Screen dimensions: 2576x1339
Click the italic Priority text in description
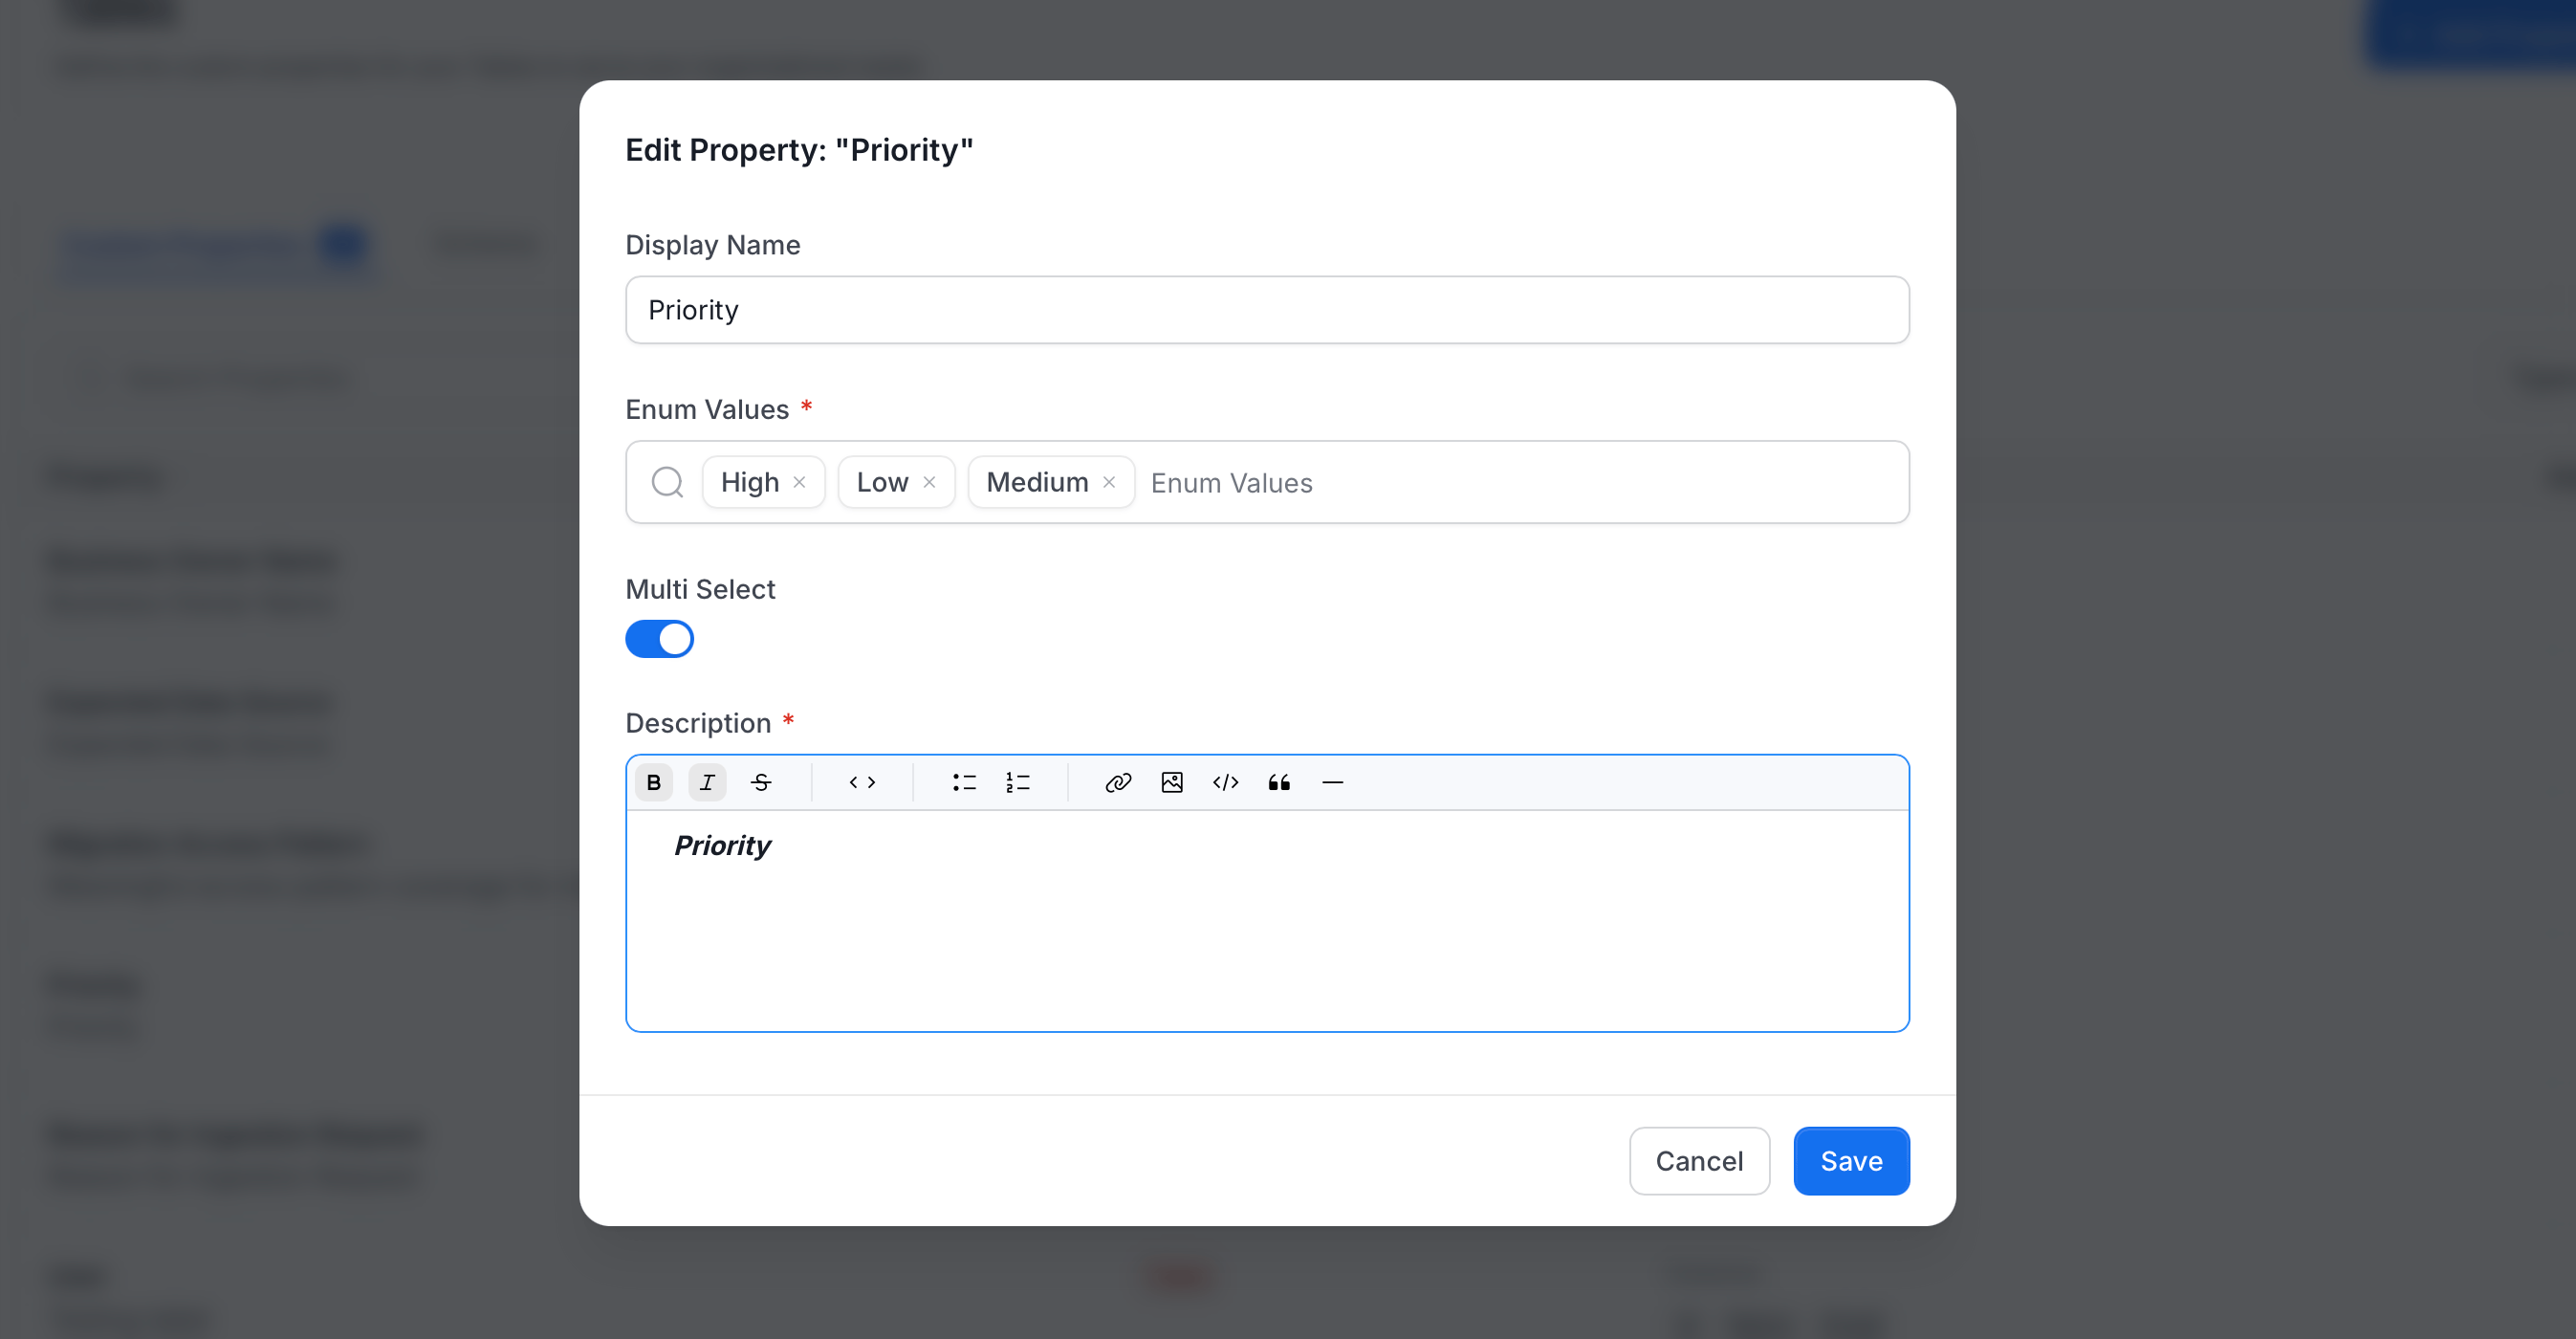point(722,846)
